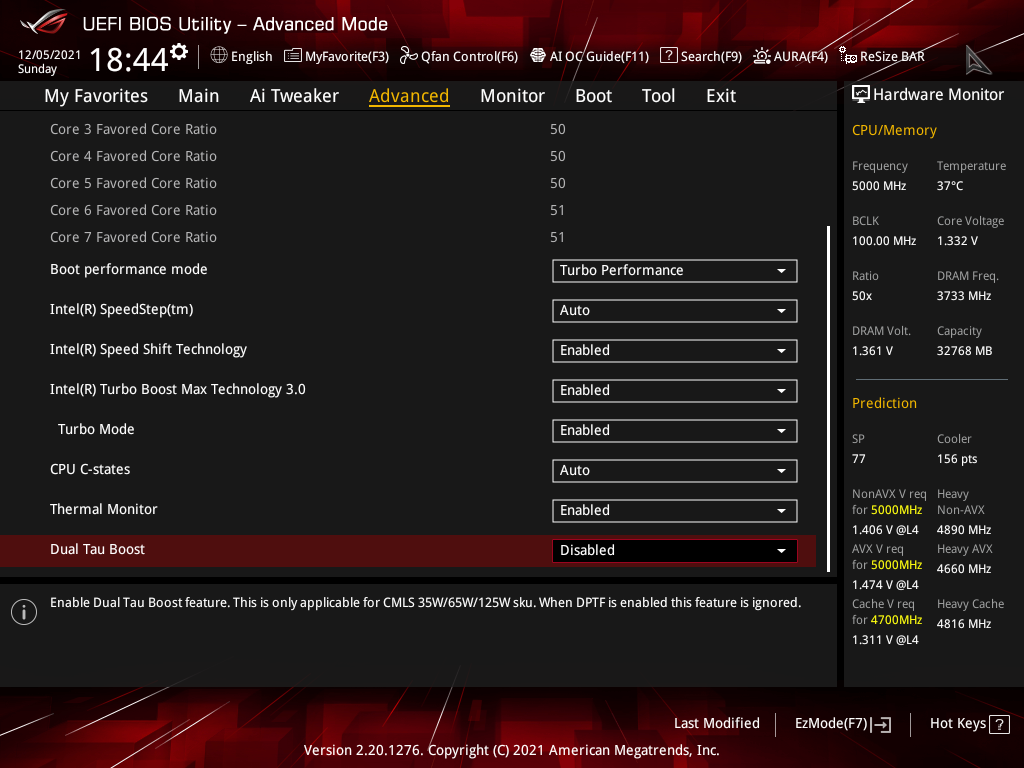Viewport: 1024px width, 768px height.
Task: Click the ReSize BAR label
Action: (x=892, y=57)
